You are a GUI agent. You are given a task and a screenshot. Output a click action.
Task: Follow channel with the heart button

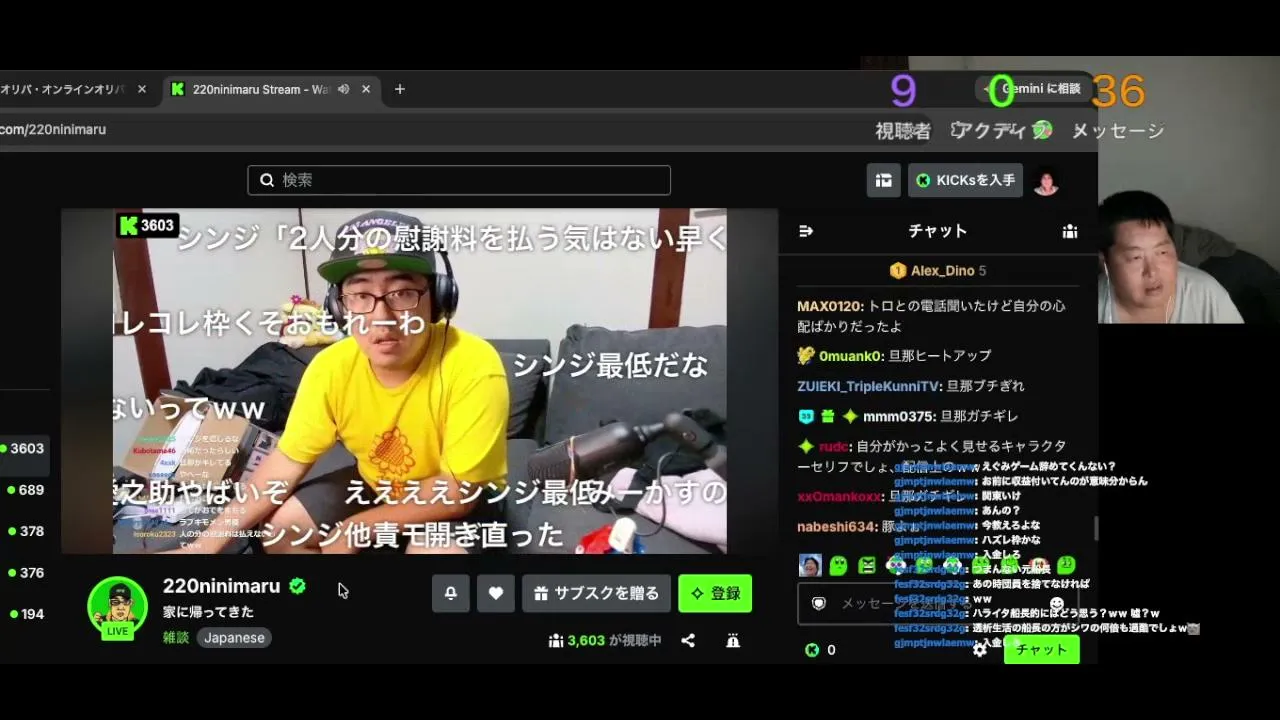[495, 593]
